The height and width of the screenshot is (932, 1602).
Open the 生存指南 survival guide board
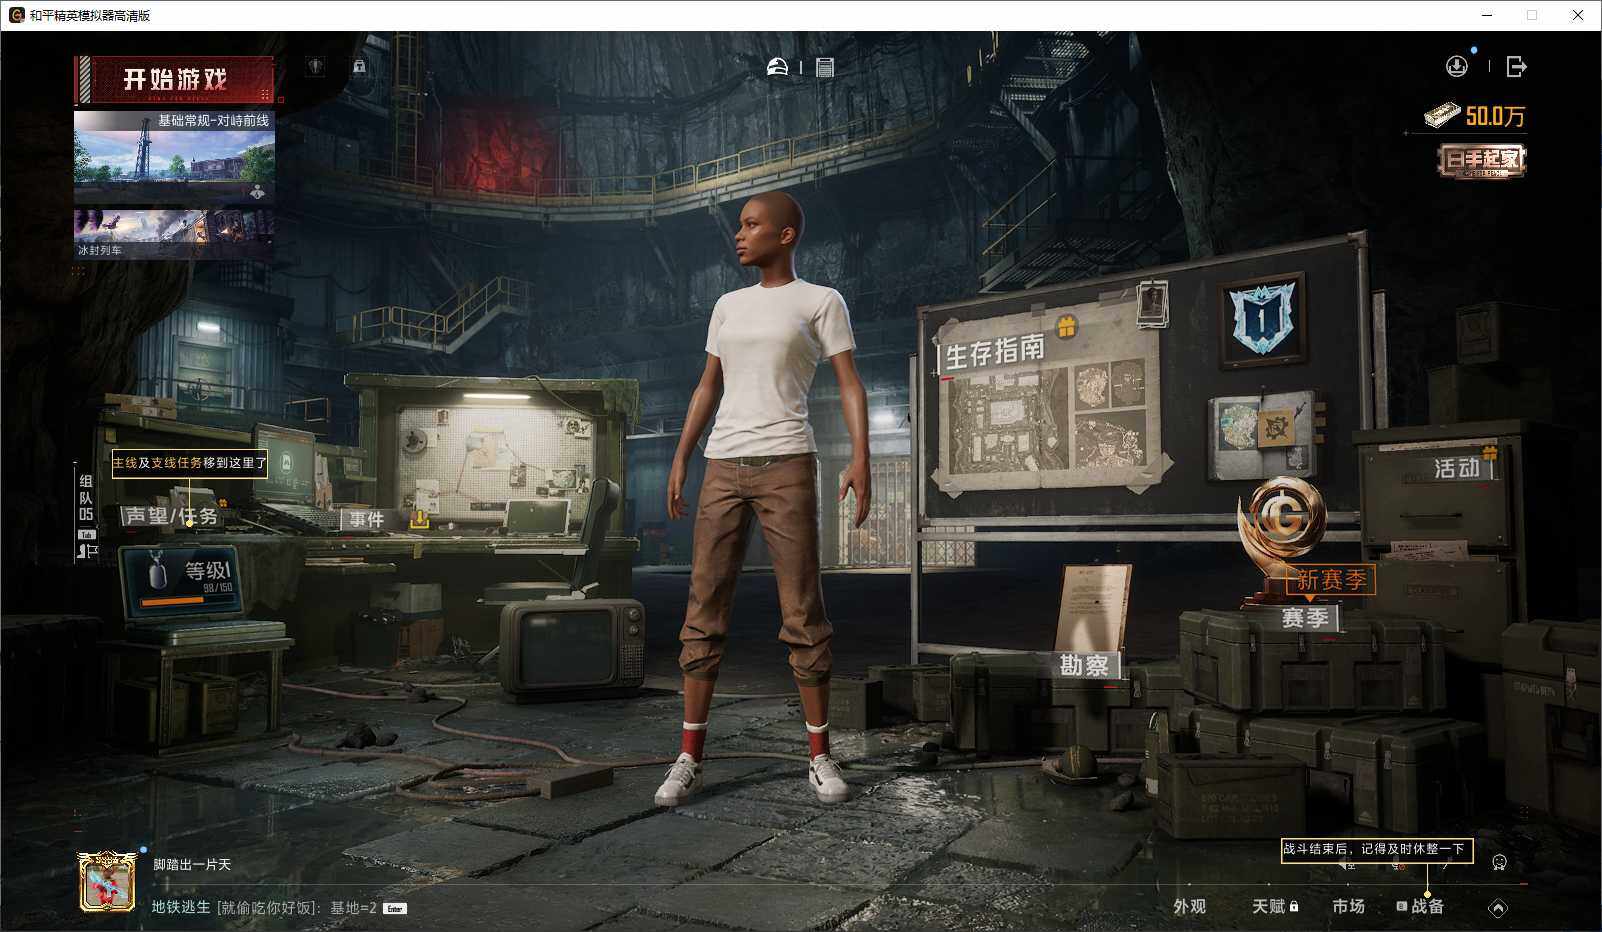coord(1049,406)
